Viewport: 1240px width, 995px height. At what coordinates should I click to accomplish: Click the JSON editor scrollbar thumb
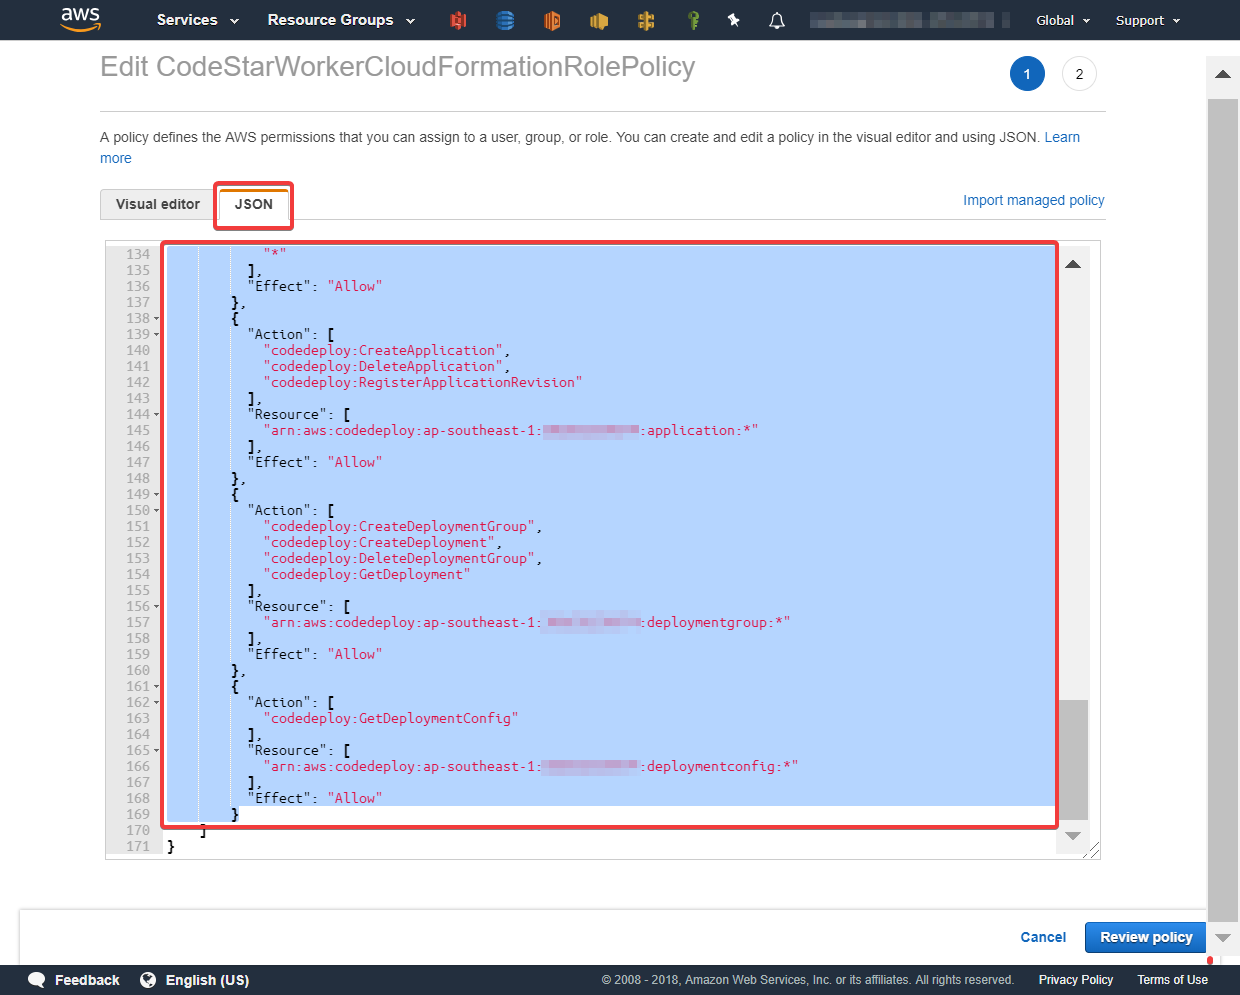[1073, 760]
